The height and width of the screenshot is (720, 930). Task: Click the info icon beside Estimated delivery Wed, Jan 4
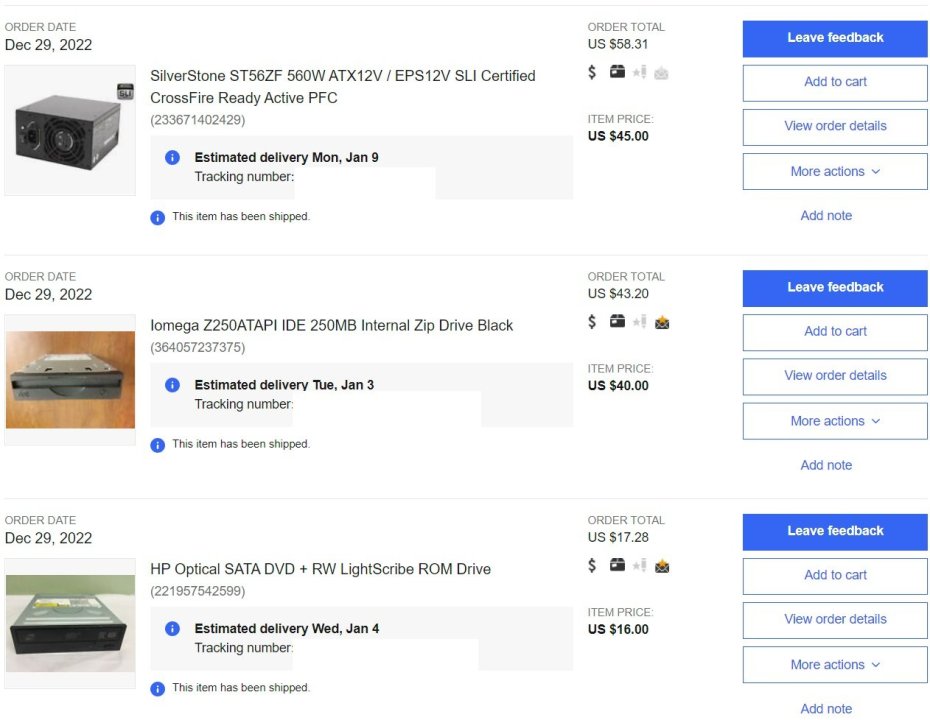click(x=172, y=629)
